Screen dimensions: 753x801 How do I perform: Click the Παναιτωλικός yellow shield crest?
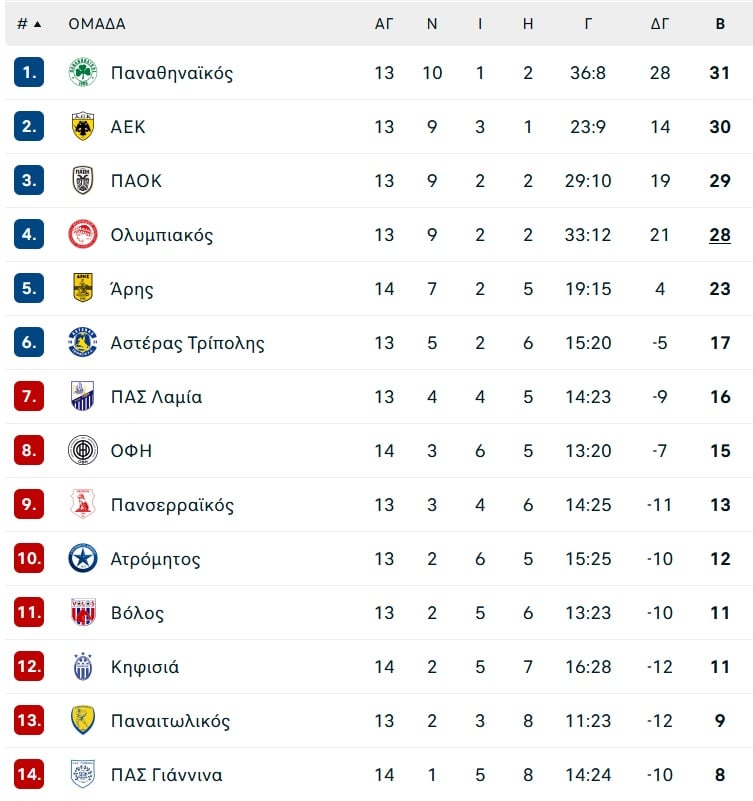[x=82, y=720]
